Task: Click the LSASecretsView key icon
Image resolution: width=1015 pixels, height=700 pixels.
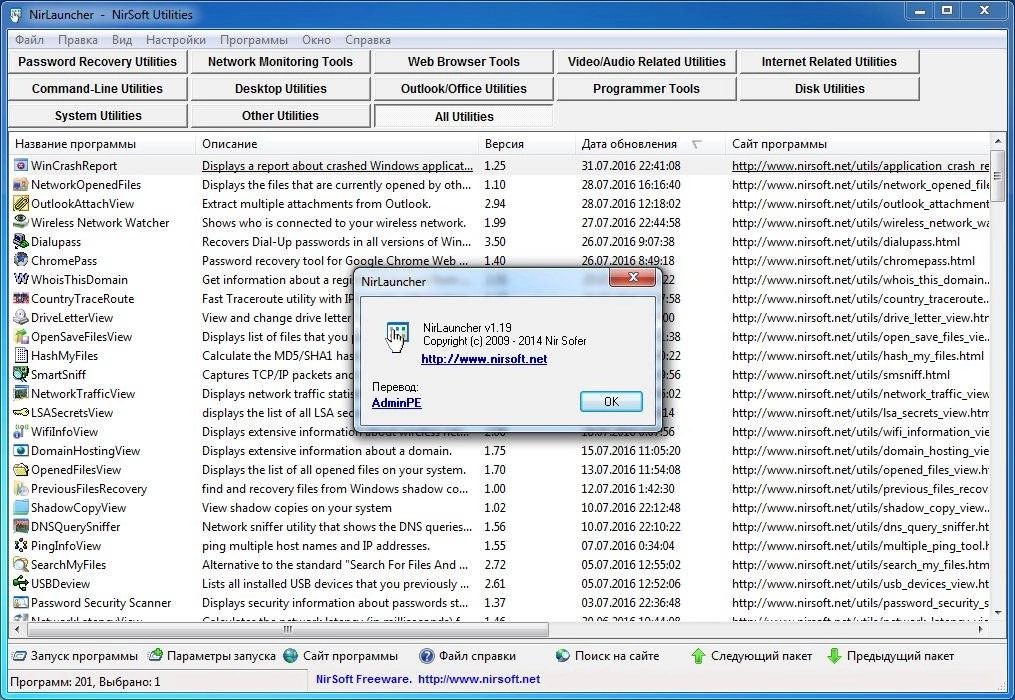Action: tap(21, 412)
